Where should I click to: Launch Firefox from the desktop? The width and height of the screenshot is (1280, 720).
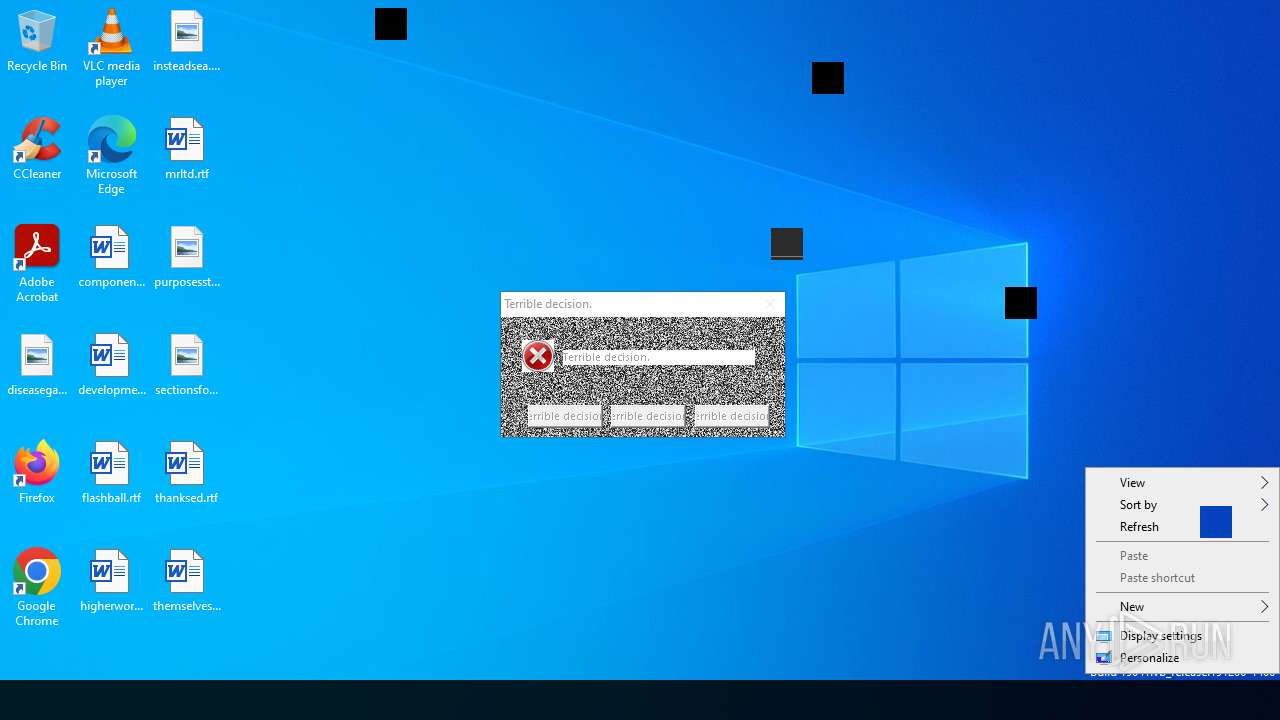pyautogui.click(x=37, y=472)
